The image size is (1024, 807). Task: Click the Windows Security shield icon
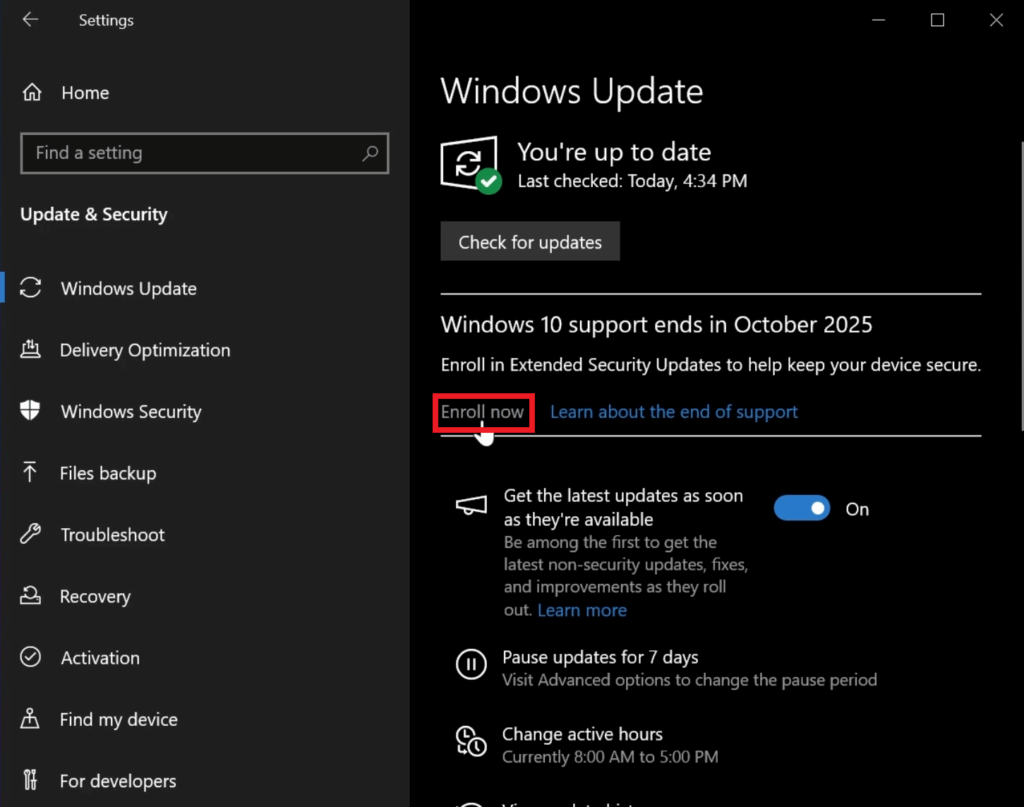(31, 412)
